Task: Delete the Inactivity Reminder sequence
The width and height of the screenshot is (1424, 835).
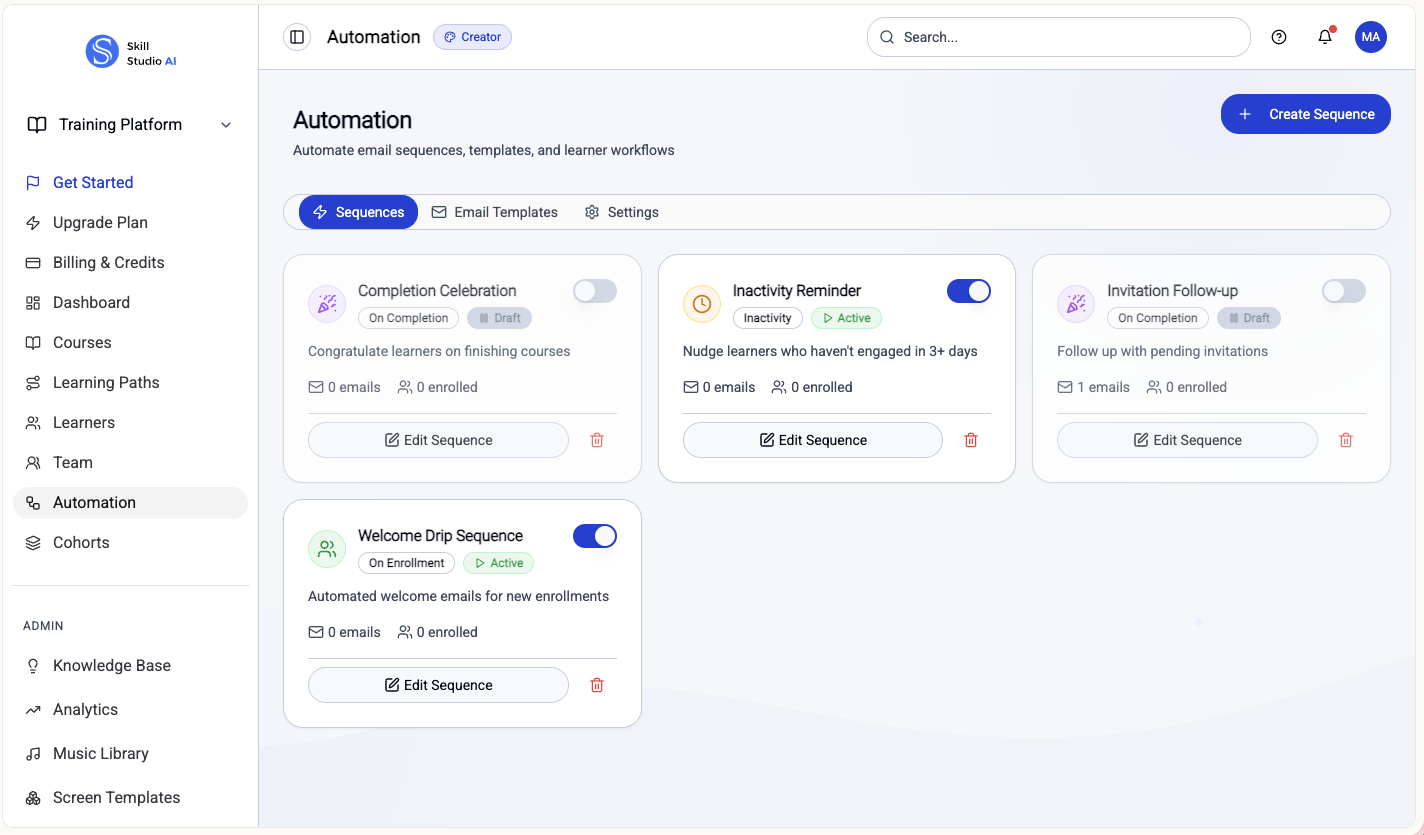Action: [971, 440]
